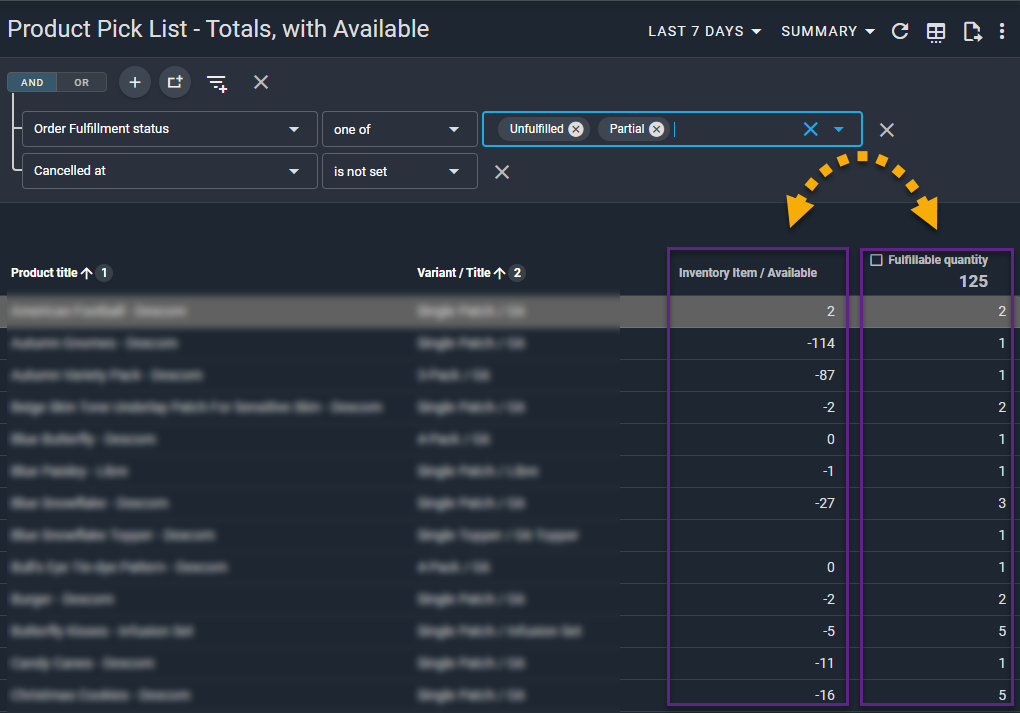Sort by Variant / Title column header
The image size is (1020, 713).
(x=453, y=273)
